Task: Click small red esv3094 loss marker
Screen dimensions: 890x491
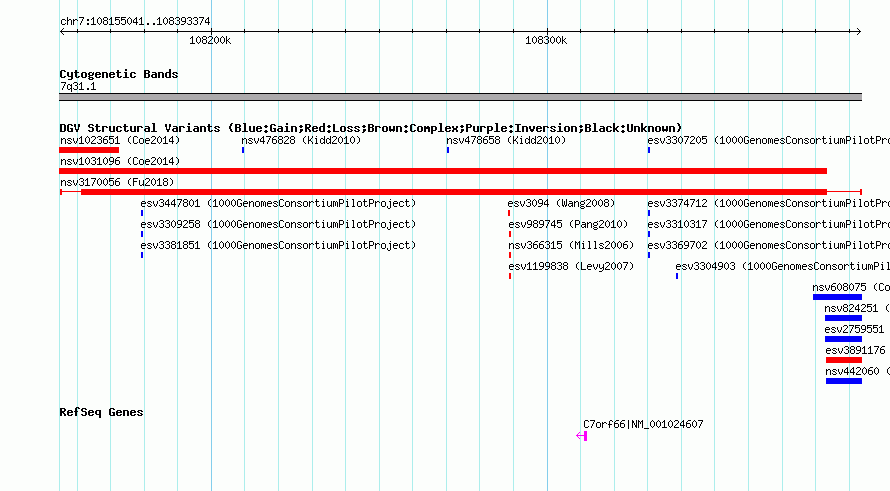Action: pos(509,213)
